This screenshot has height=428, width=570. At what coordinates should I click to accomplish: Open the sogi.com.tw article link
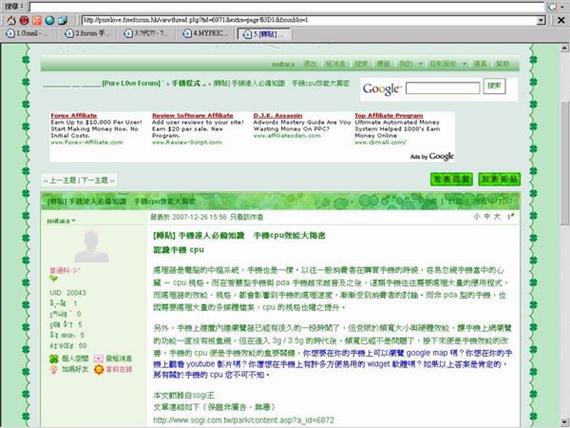[243, 420]
